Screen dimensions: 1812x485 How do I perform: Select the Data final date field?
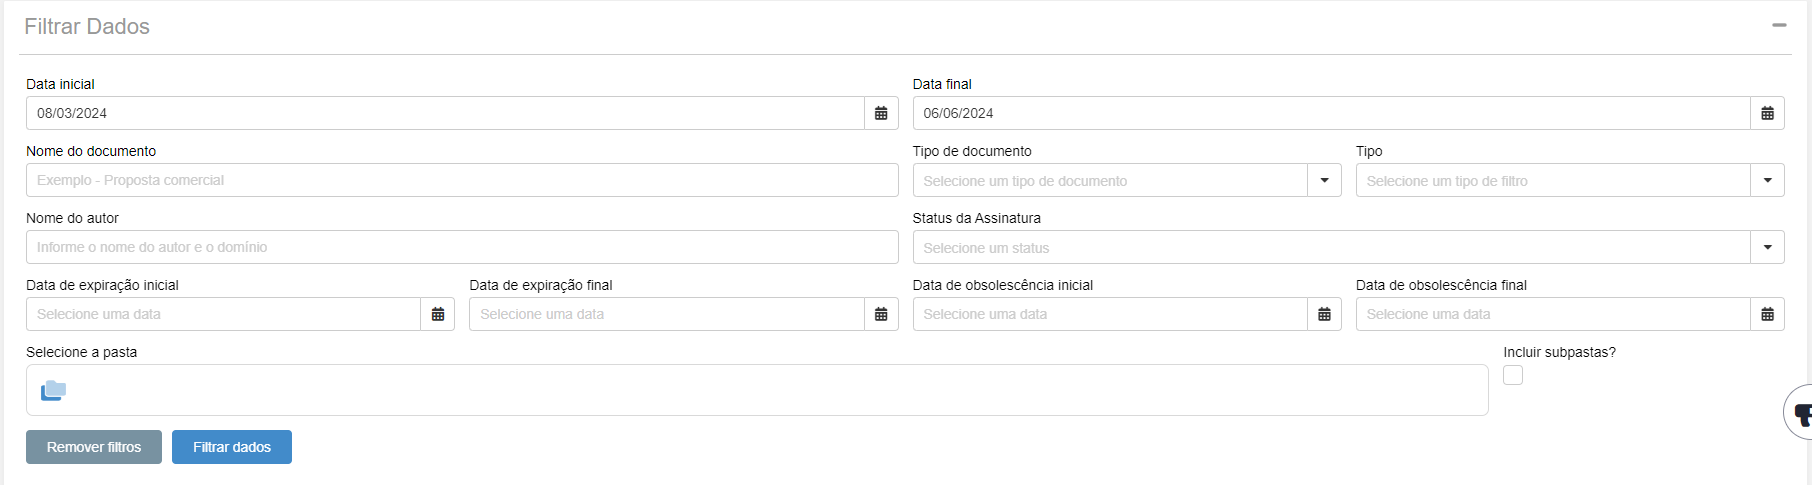click(x=1331, y=113)
